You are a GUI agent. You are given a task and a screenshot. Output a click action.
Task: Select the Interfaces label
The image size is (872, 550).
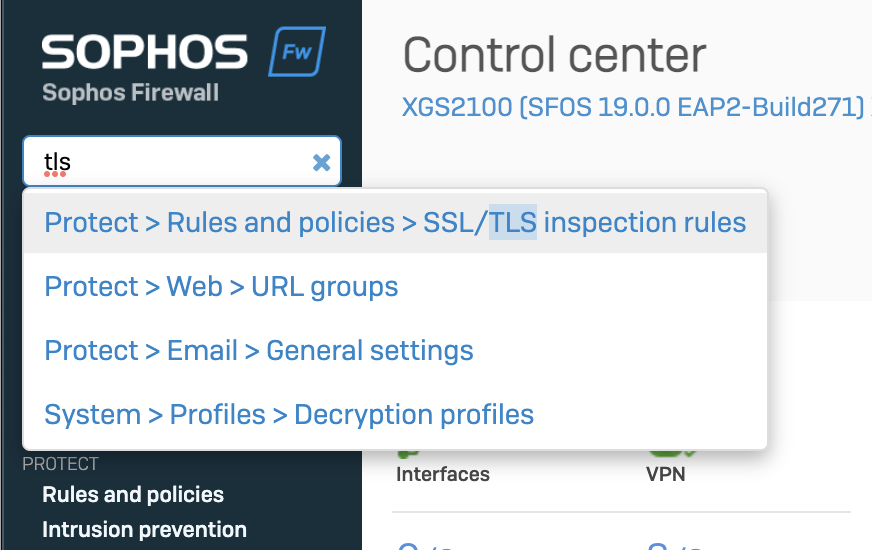click(x=443, y=474)
